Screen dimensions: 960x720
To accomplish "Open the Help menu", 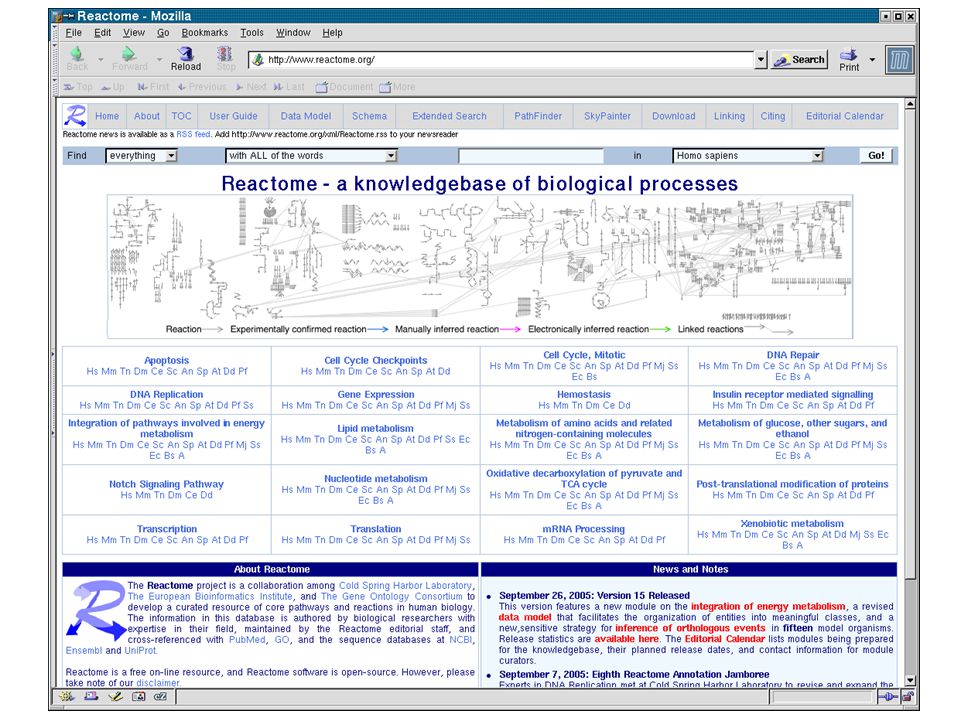I will point(332,32).
